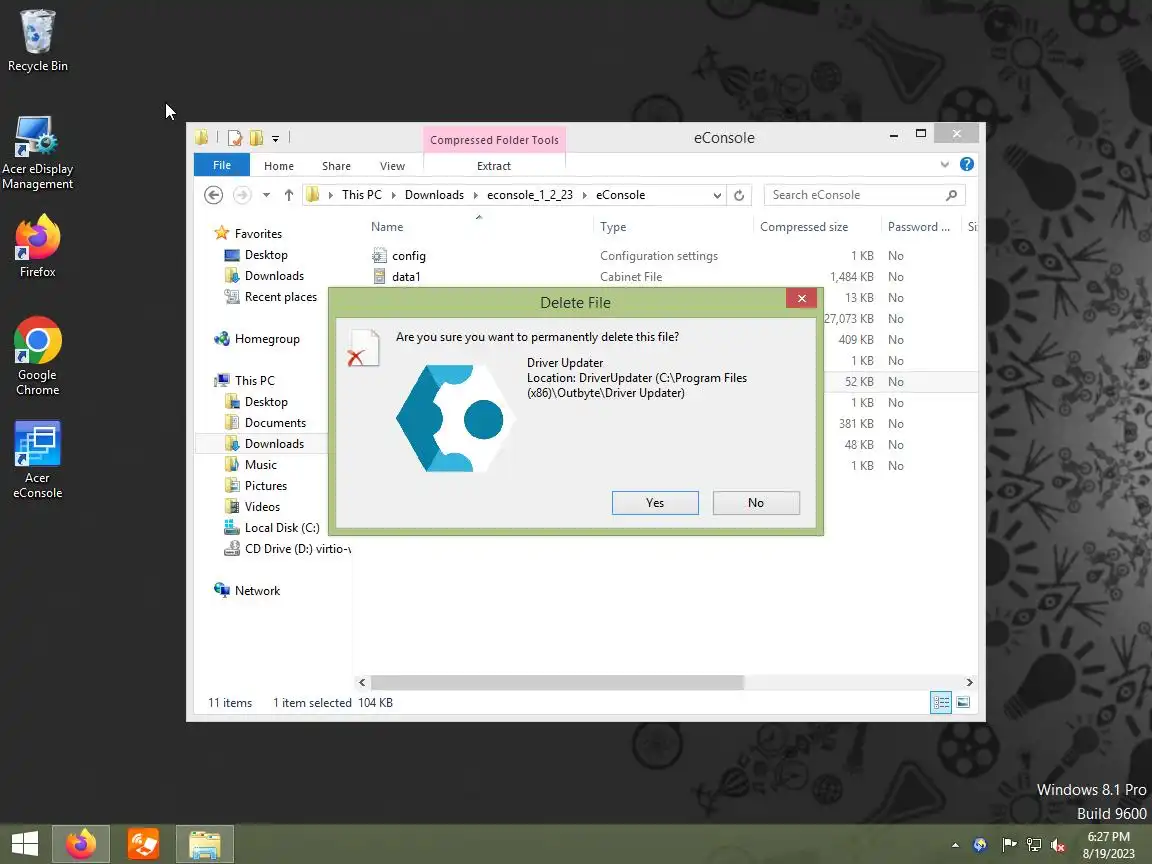Open Explorer help question mark icon

(x=967, y=165)
